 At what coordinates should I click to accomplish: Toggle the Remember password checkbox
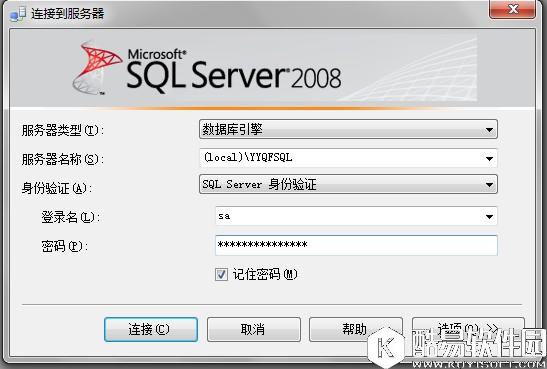pyautogui.click(x=221, y=274)
